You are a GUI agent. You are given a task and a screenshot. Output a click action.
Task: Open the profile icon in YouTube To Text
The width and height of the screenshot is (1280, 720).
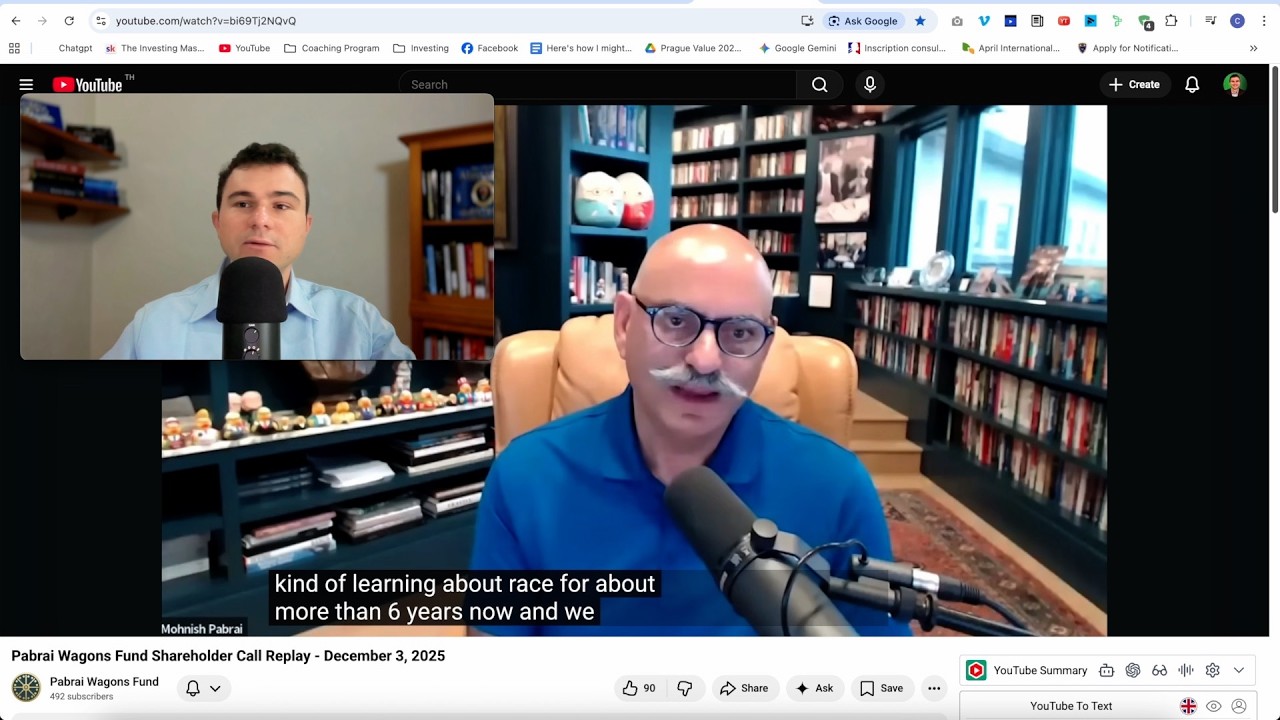[1239, 706]
